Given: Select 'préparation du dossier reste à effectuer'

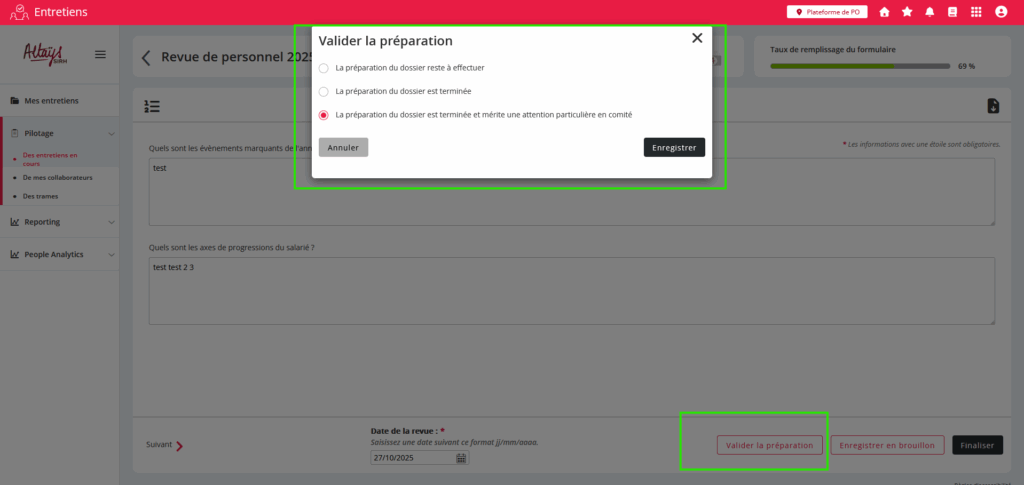Looking at the screenshot, I should pyautogui.click(x=323, y=68).
